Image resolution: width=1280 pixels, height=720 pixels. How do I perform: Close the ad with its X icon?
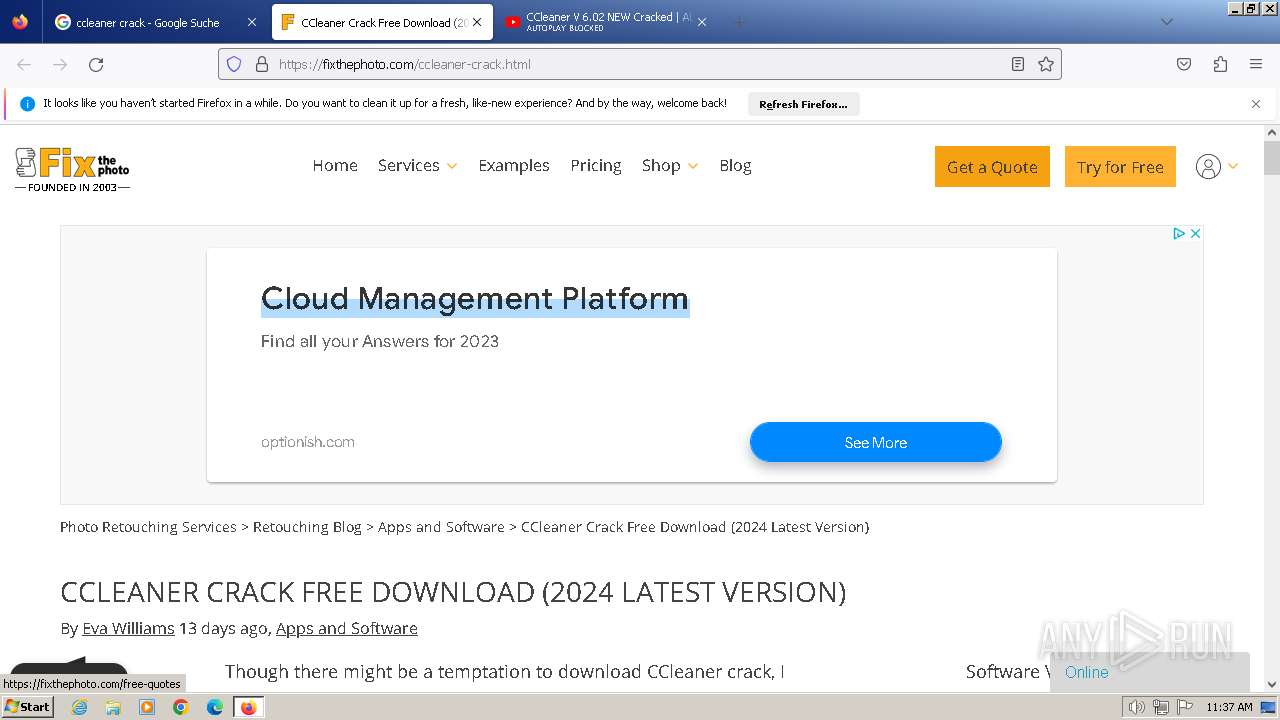[x=1195, y=233]
